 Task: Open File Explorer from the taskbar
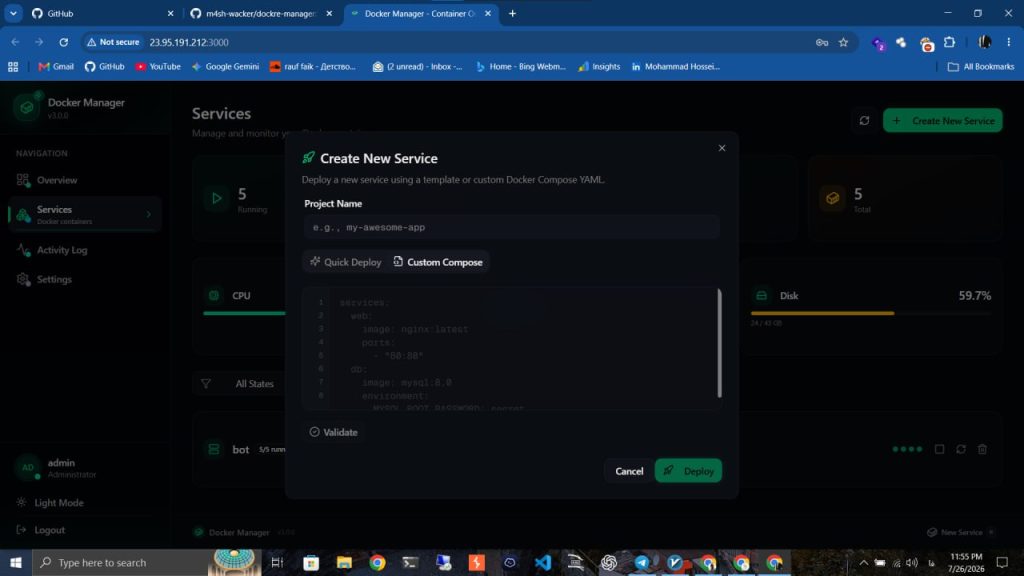344,562
